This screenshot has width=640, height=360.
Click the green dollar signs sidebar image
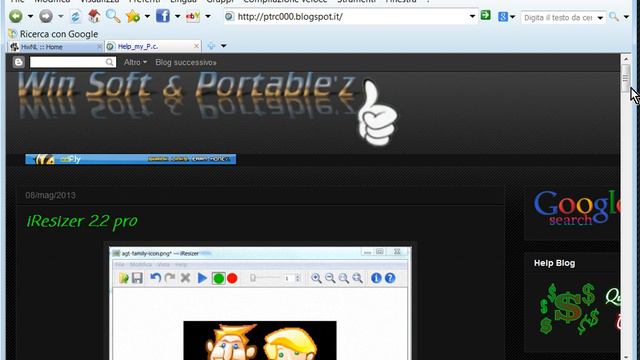568,309
